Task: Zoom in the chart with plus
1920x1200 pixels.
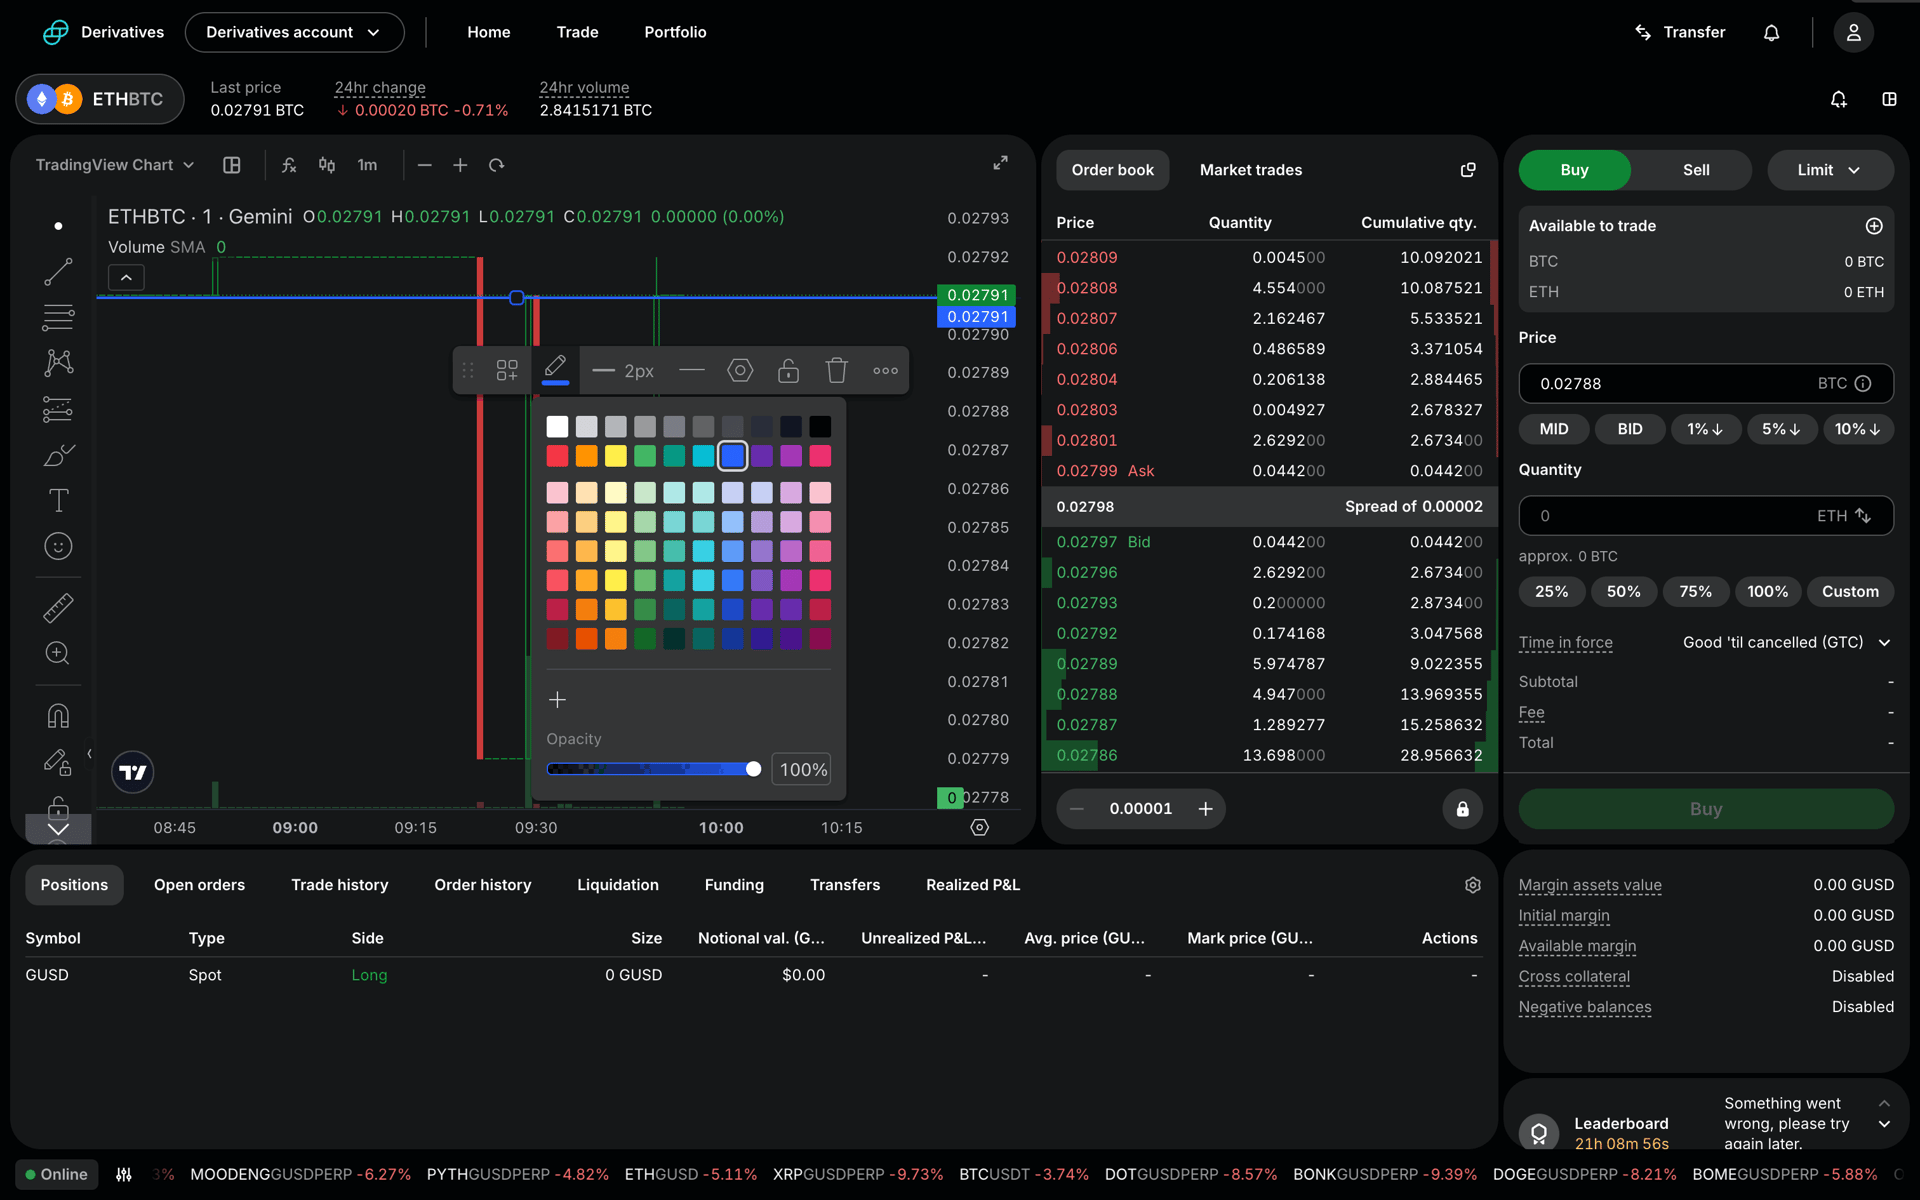Action: click(x=460, y=165)
